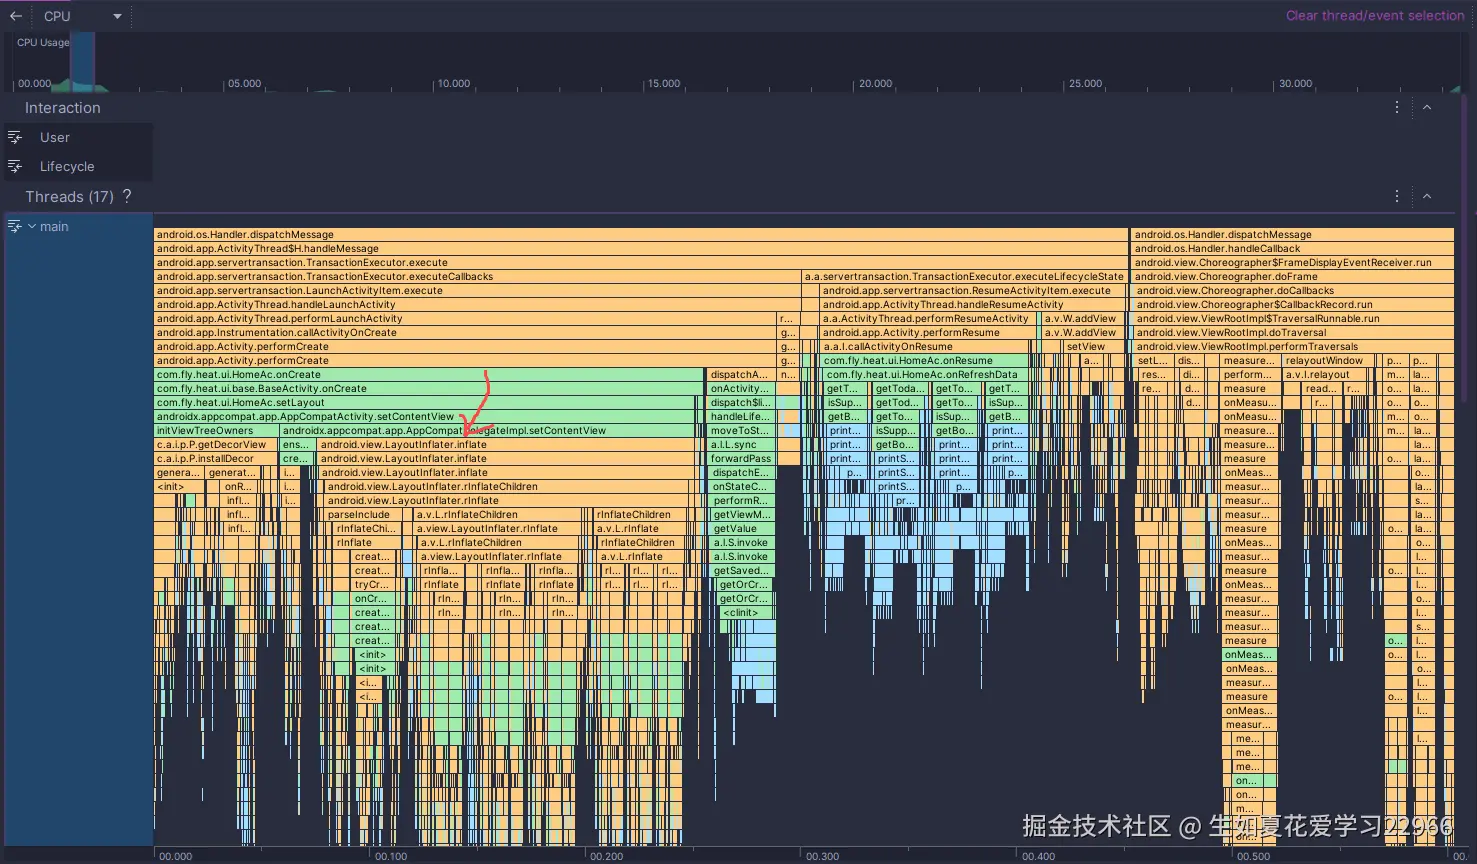1477x864 pixels.
Task: Select android.app.Activity.performResume frame
Action: tap(928, 332)
